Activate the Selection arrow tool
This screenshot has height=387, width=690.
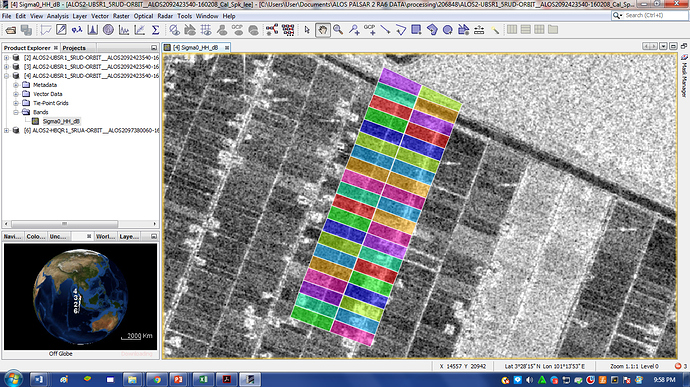[x=307, y=30]
